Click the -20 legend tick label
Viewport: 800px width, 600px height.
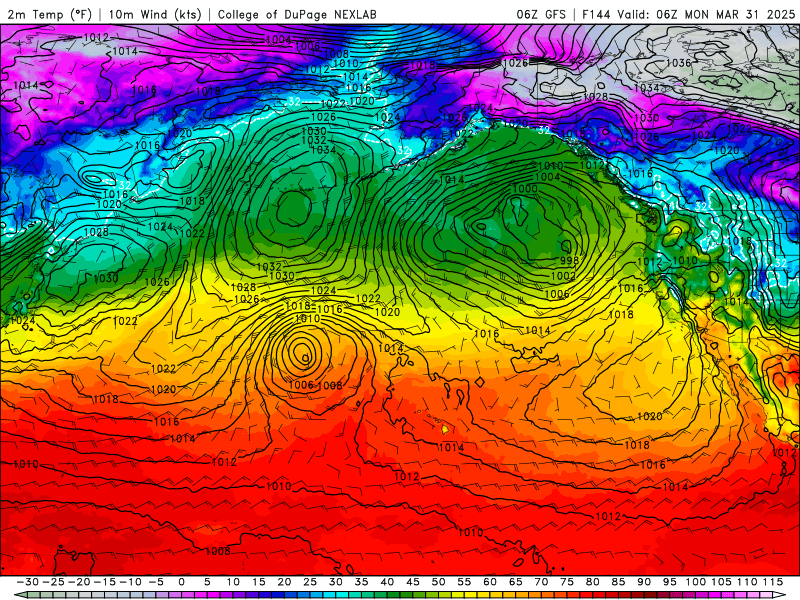pos(79,582)
